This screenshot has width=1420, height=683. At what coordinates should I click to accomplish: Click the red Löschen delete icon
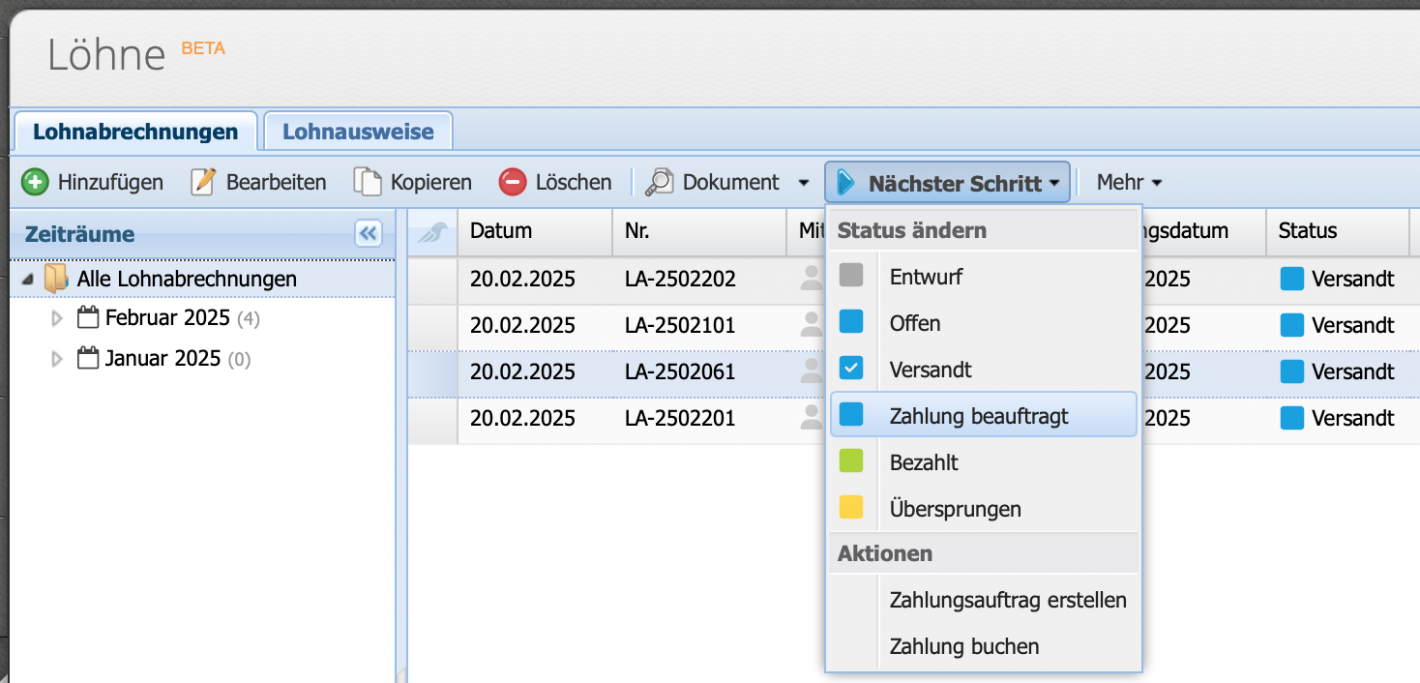click(x=512, y=182)
